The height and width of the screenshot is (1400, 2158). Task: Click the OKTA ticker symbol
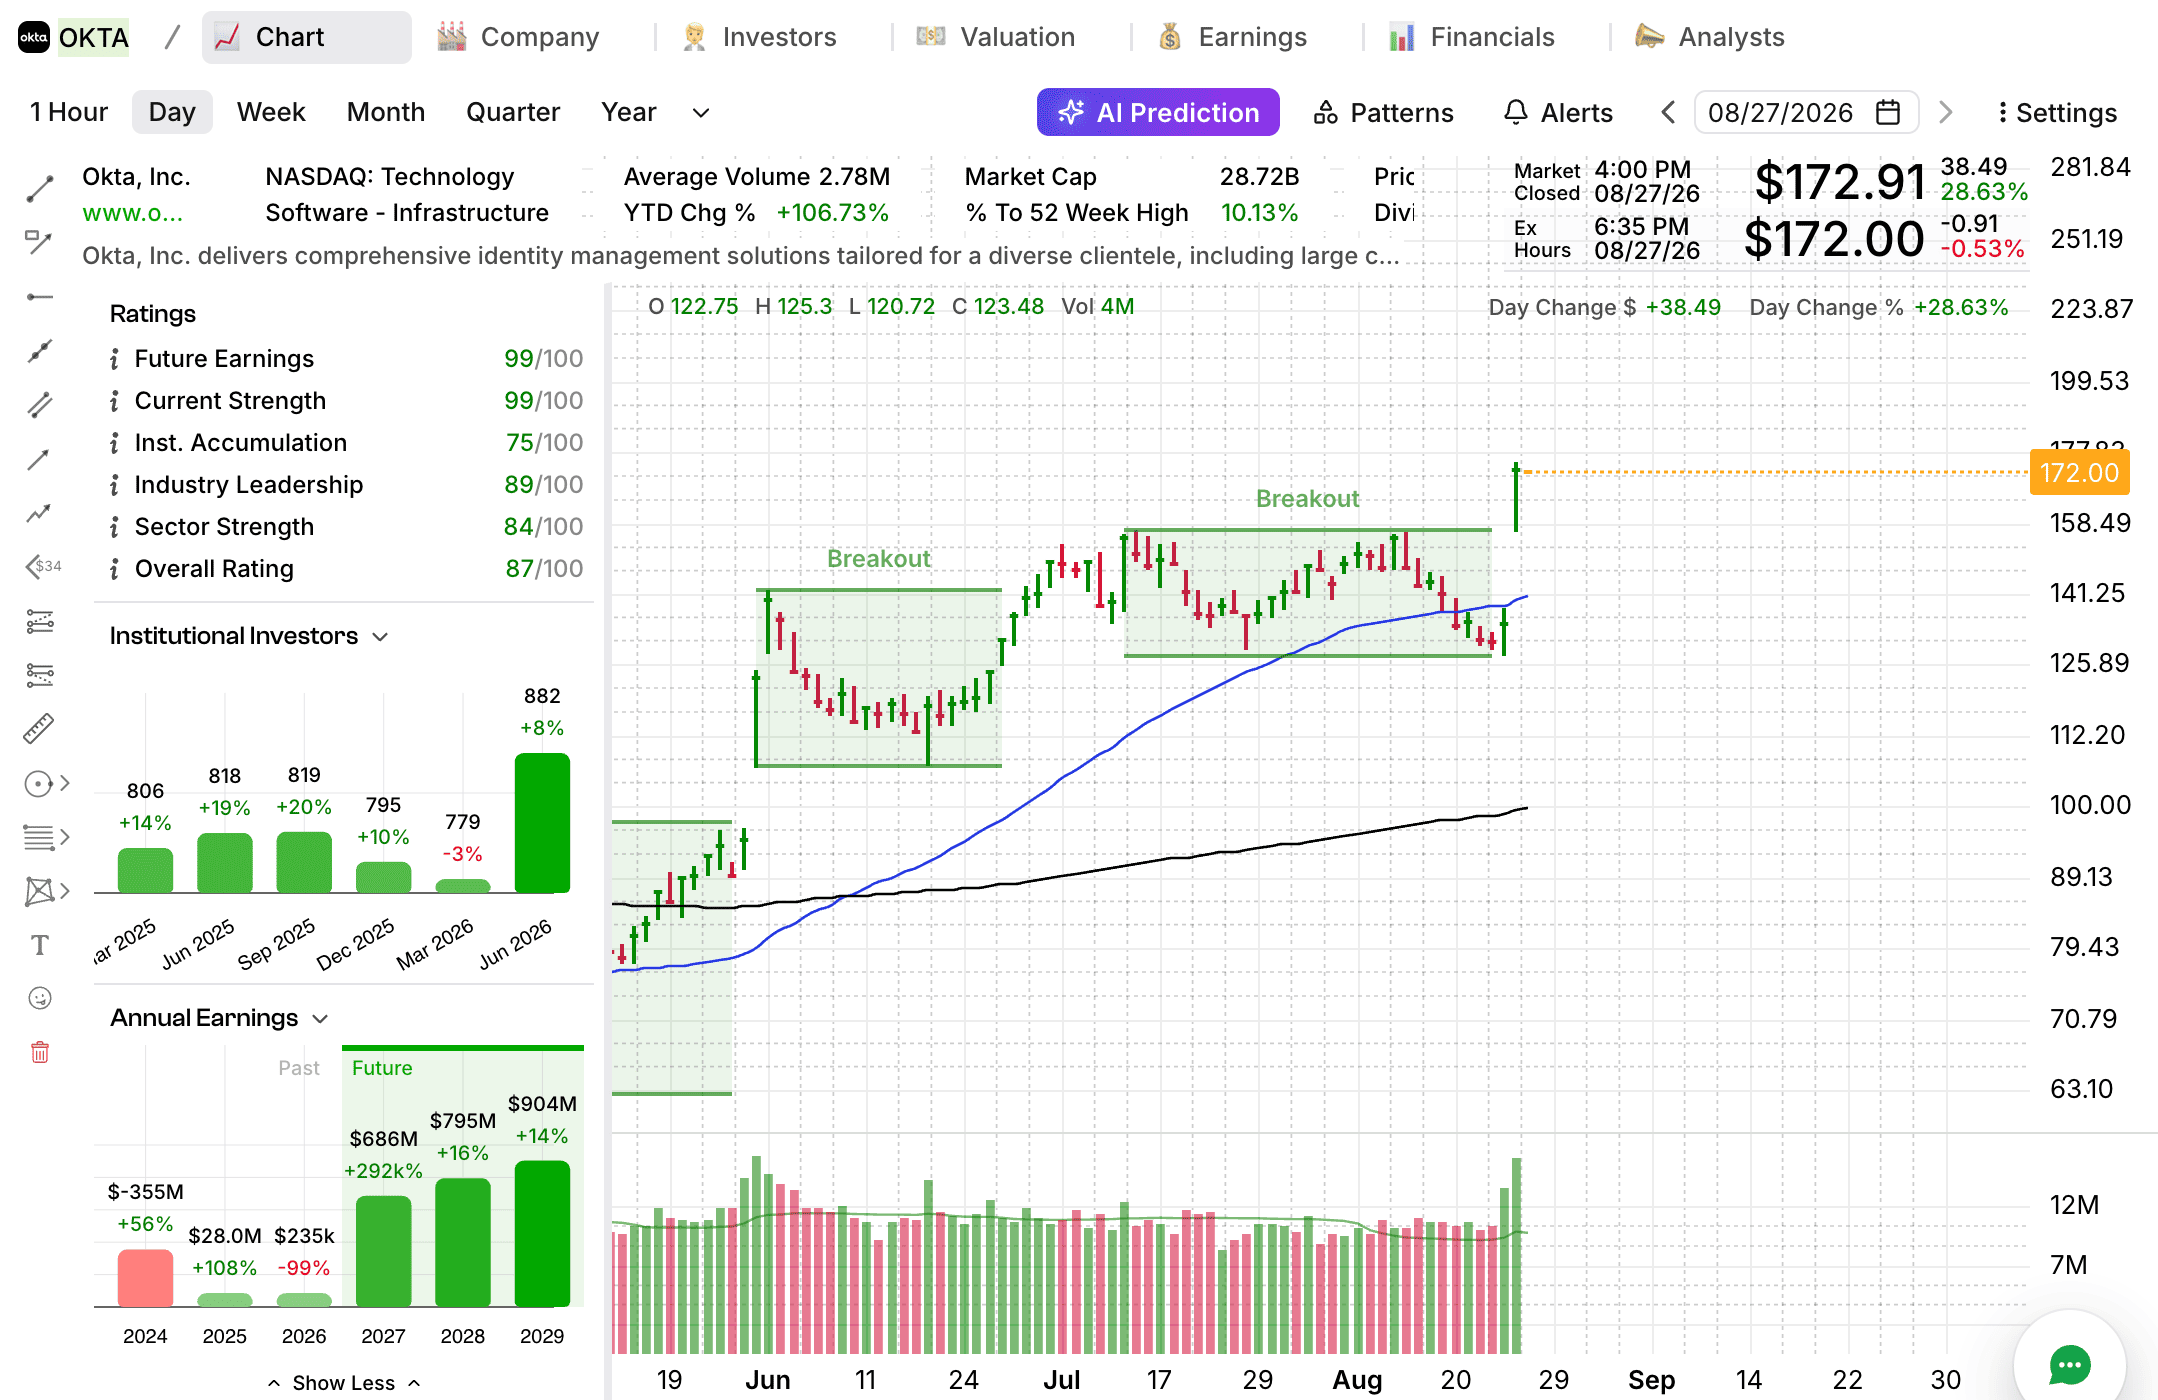coord(93,37)
